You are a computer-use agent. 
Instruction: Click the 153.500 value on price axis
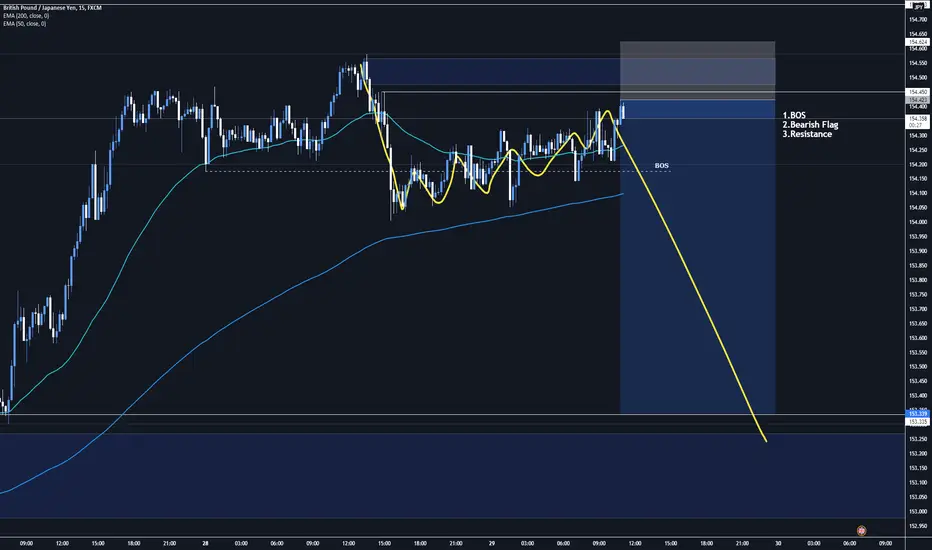[918, 366]
